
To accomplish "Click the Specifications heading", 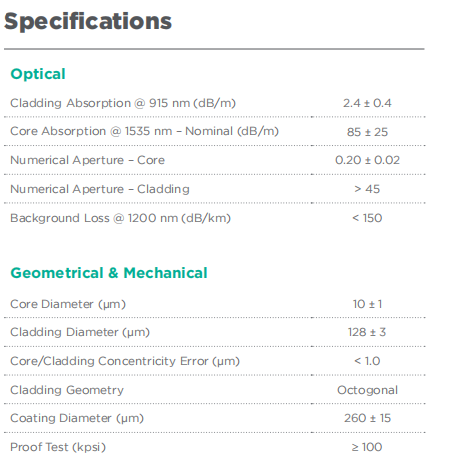I will 88,22.
